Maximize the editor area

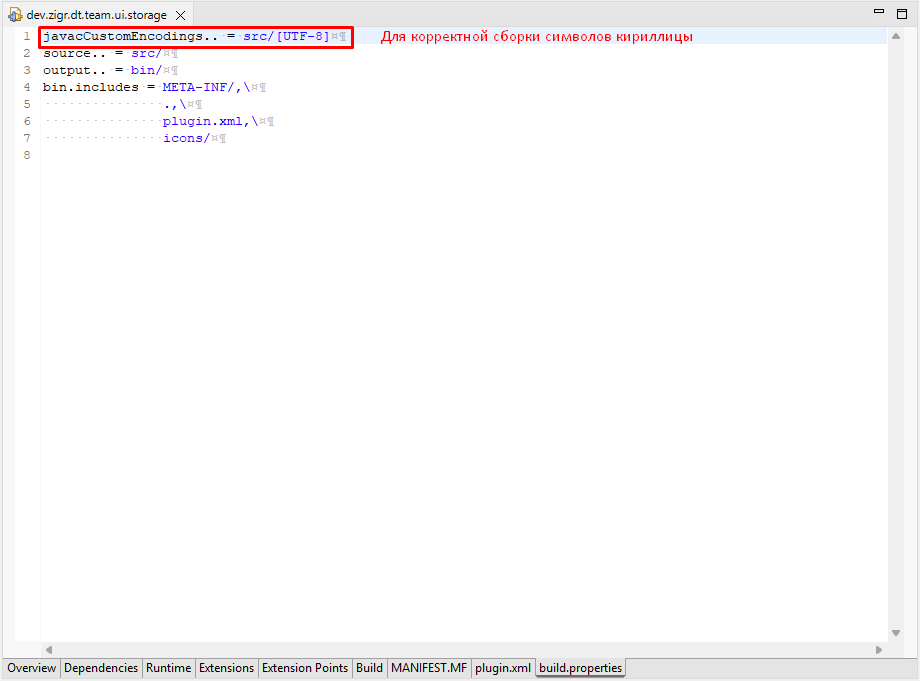pos(902,14)
